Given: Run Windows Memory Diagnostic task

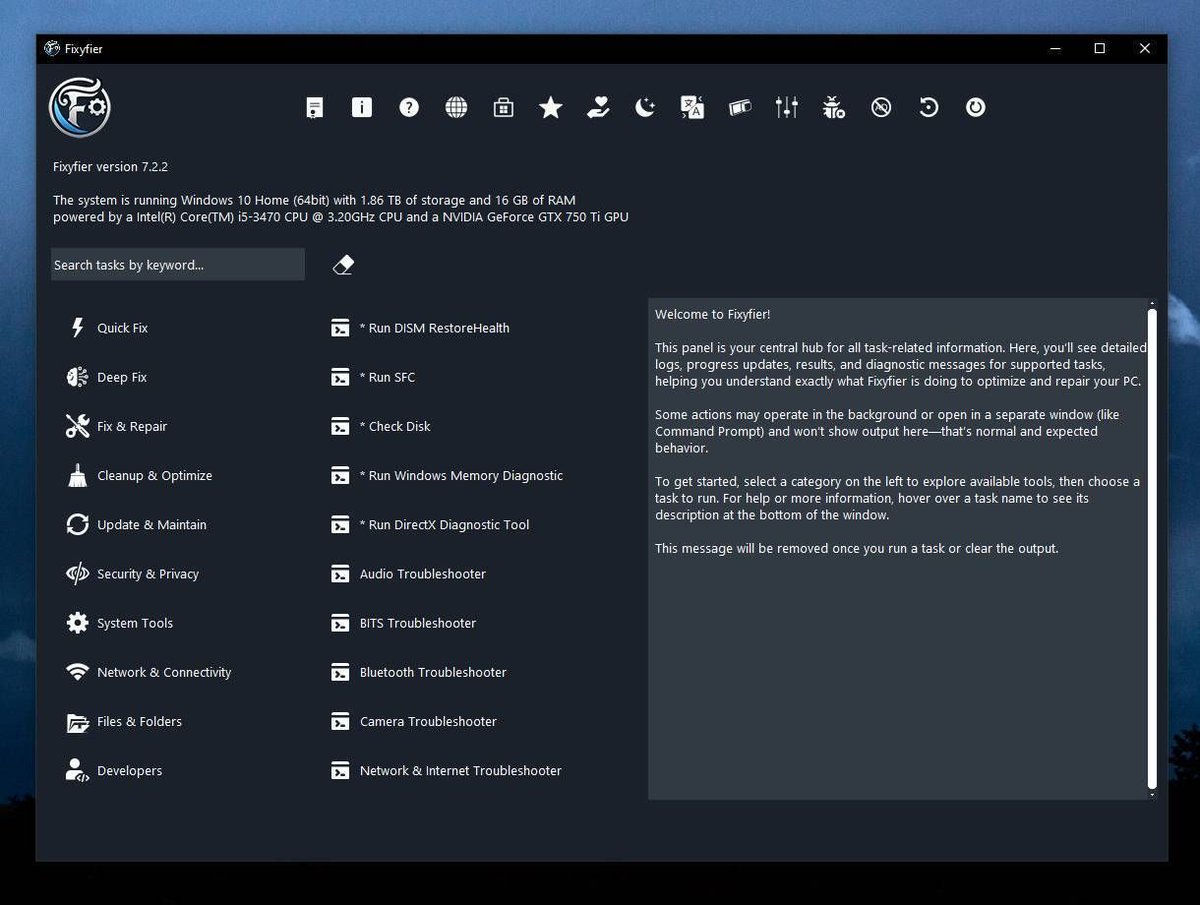Looking at the screenshot, I should [447, 475].
